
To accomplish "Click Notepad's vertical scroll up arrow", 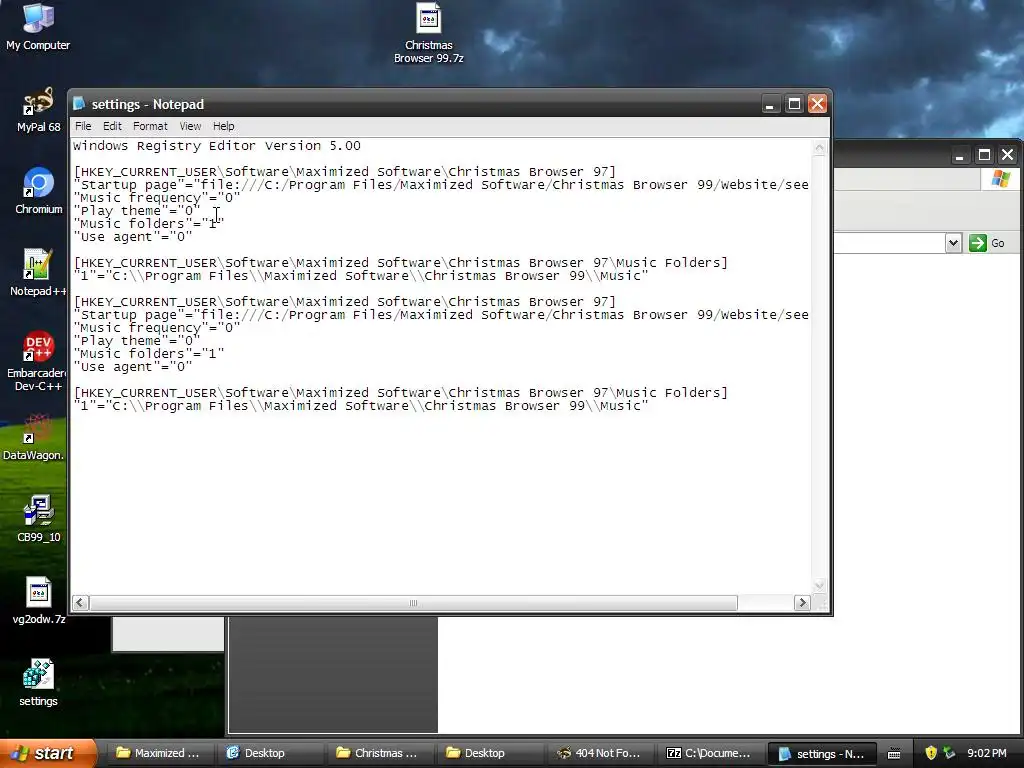I will click(819, 148).
